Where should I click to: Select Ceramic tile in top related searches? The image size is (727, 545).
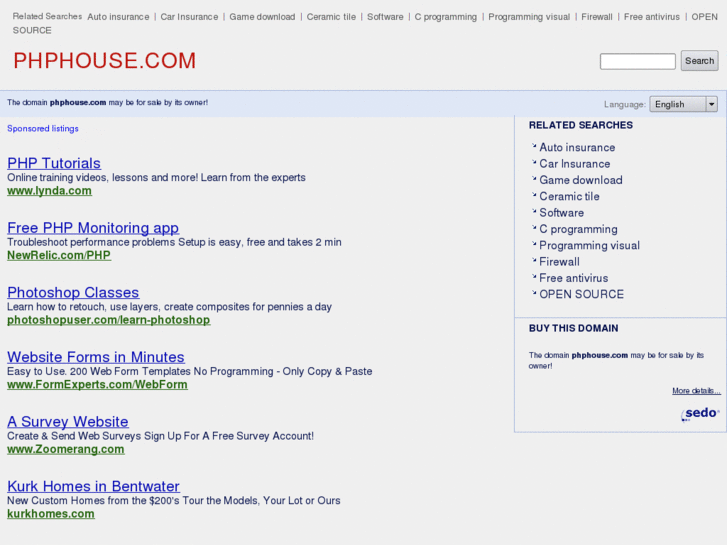click(331, 17)
